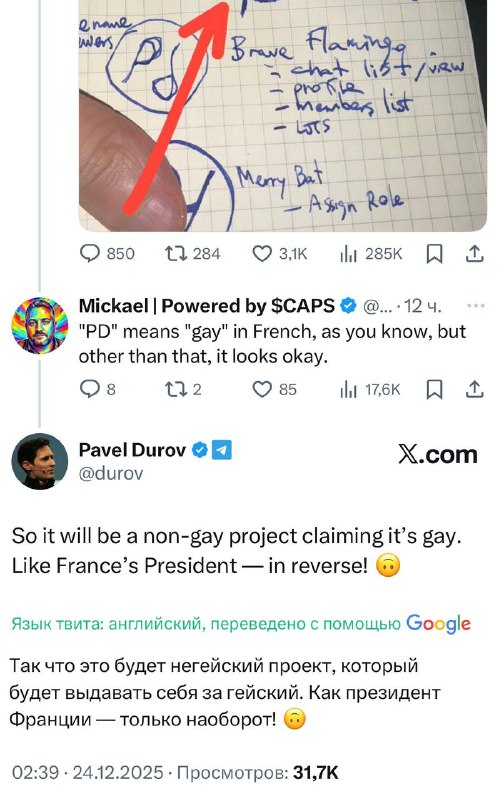Reply to Mickael's tweet with 8 comments
The height and width of the screenshot is (800, 499).
(x=97, y=389)
